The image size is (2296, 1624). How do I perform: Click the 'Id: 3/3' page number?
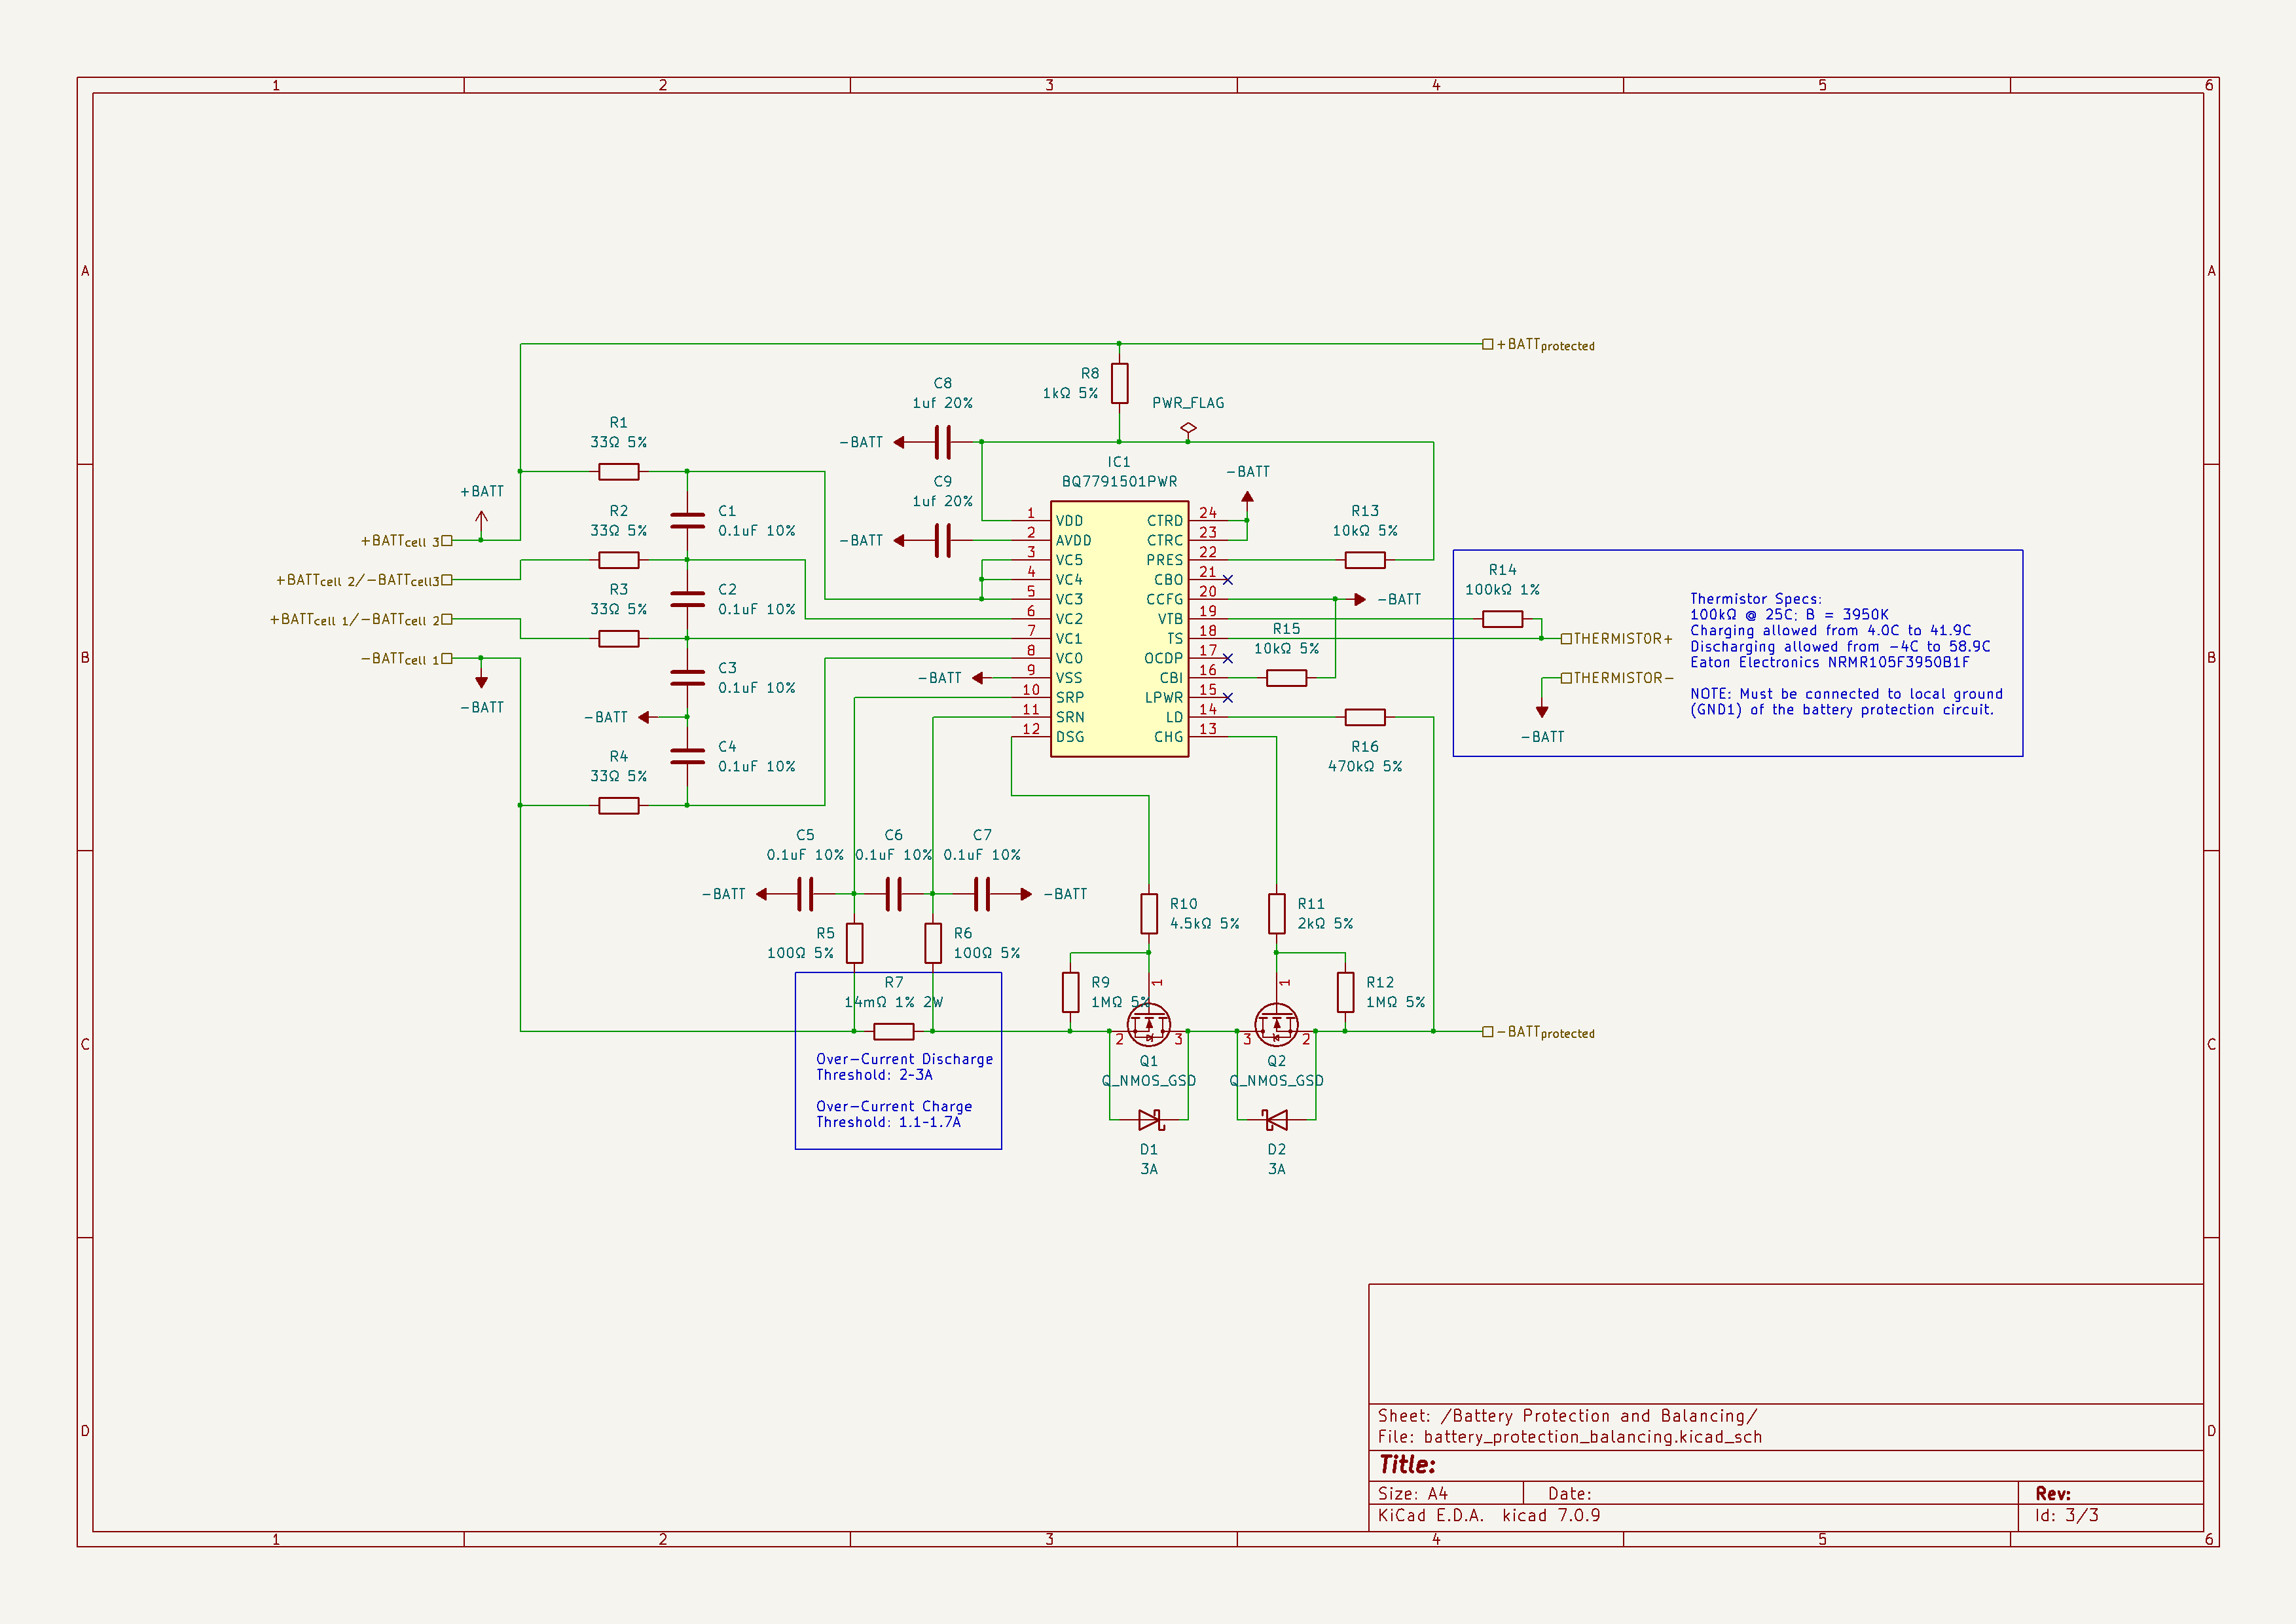[x=2067, y=1516]
